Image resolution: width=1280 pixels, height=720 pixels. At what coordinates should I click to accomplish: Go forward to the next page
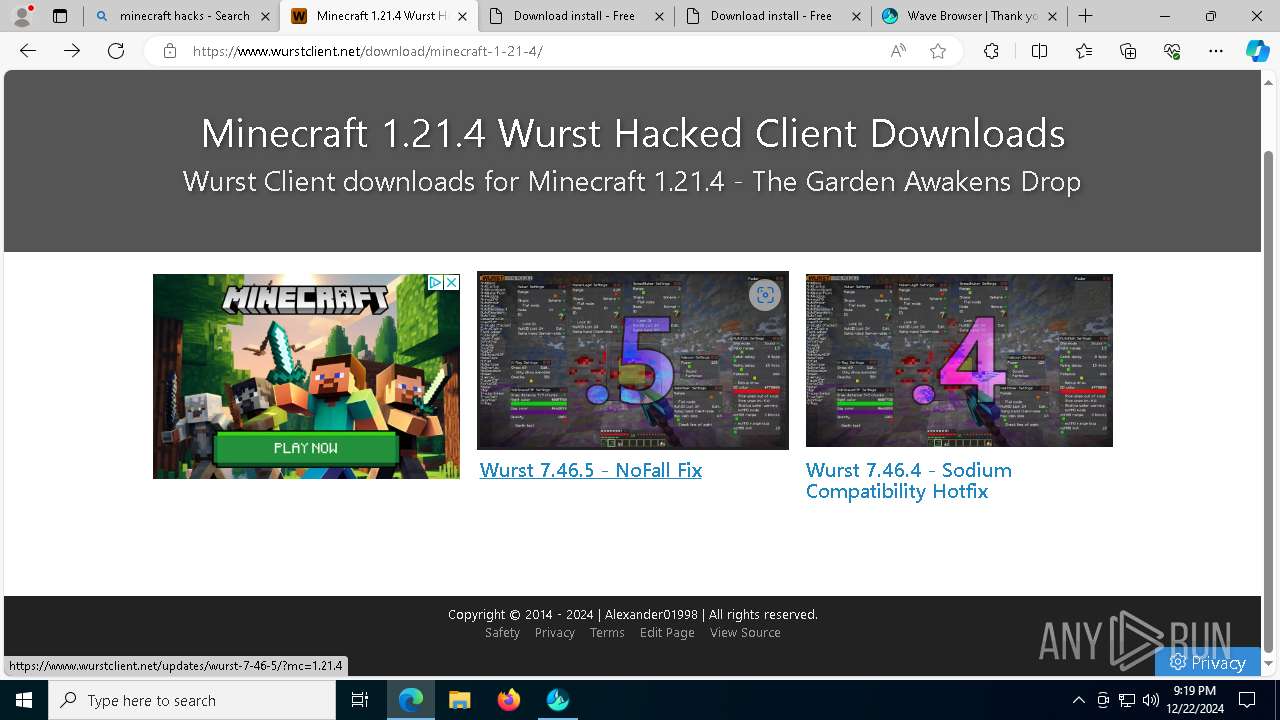tap(72, 51)
